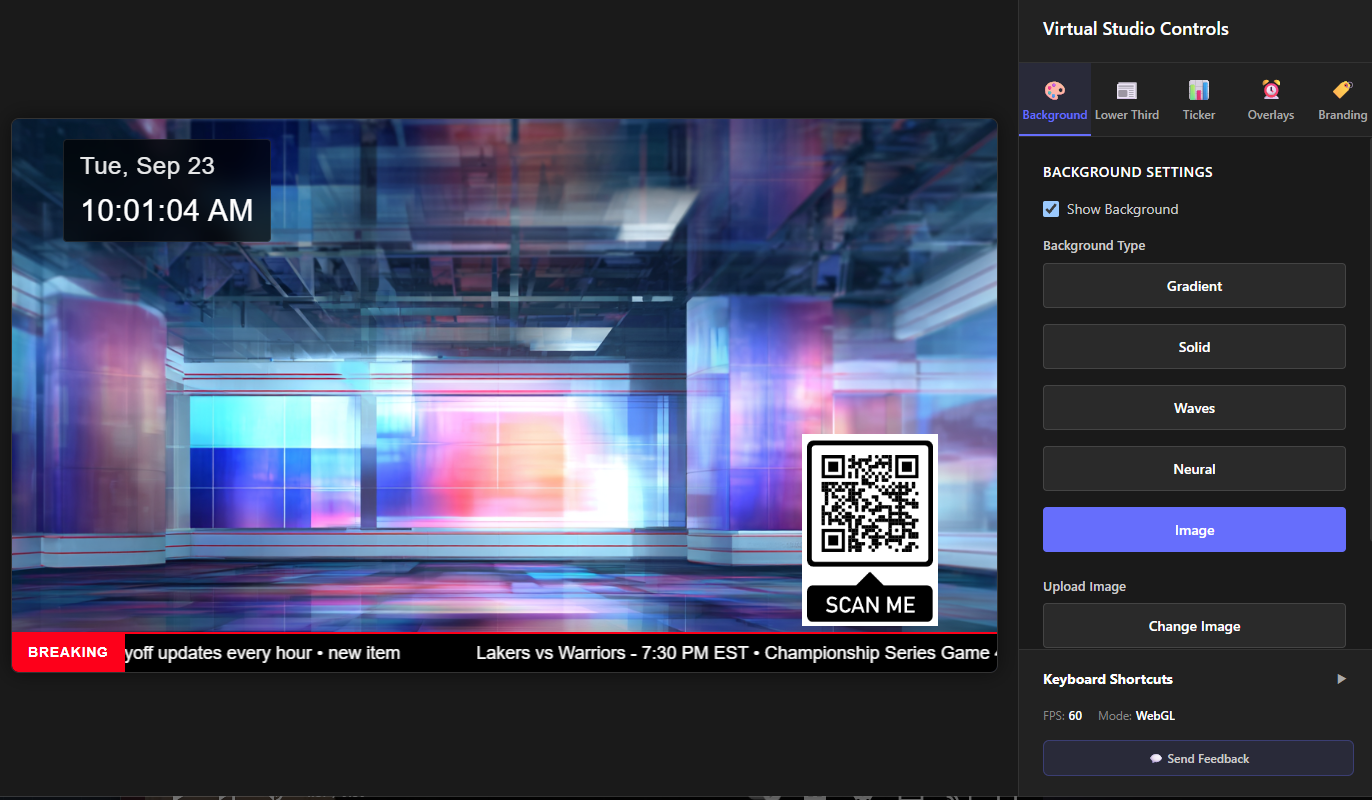
Task: Click the Overlays alarm clock icon
Action: (1270, 88)
